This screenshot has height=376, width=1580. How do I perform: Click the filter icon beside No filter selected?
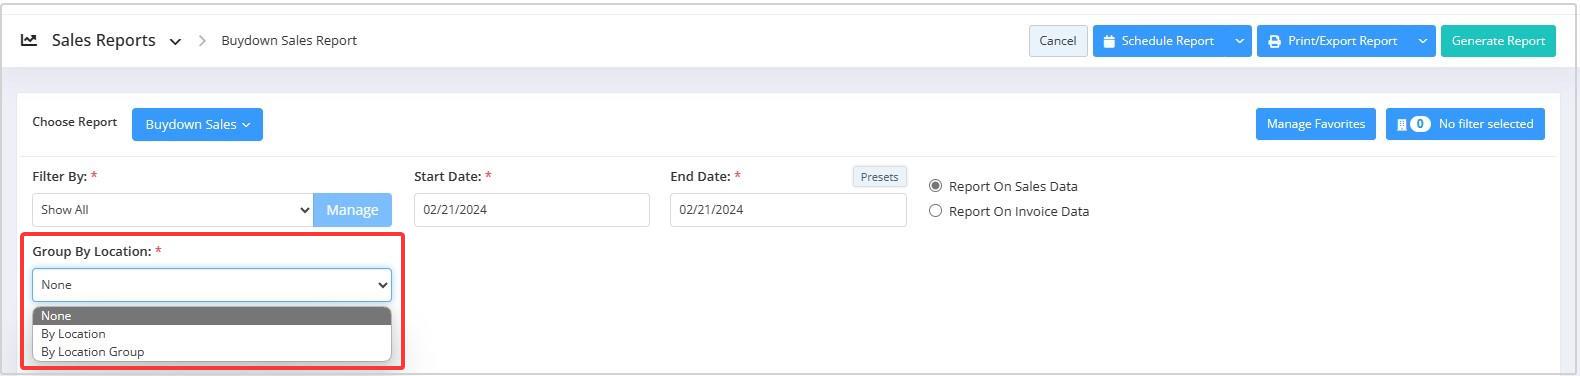pyautogui.click(x=1402, y=124)
